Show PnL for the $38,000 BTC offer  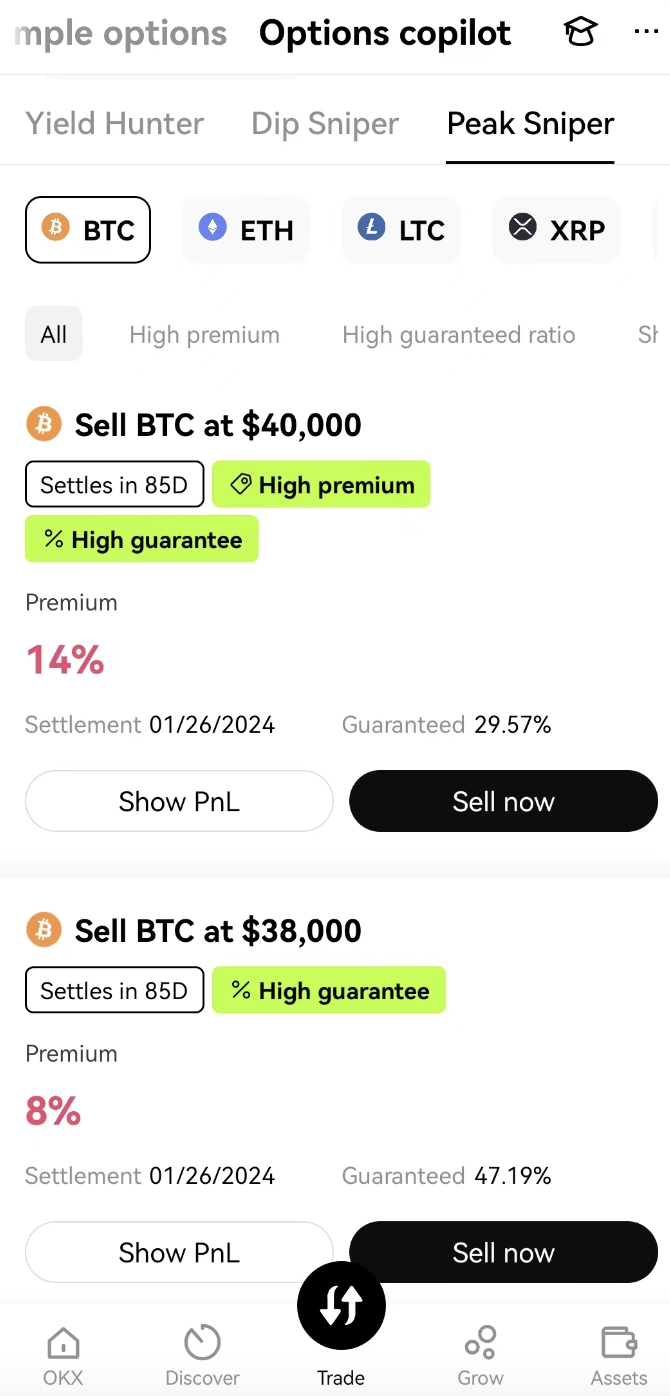(x=179, y=1252)
